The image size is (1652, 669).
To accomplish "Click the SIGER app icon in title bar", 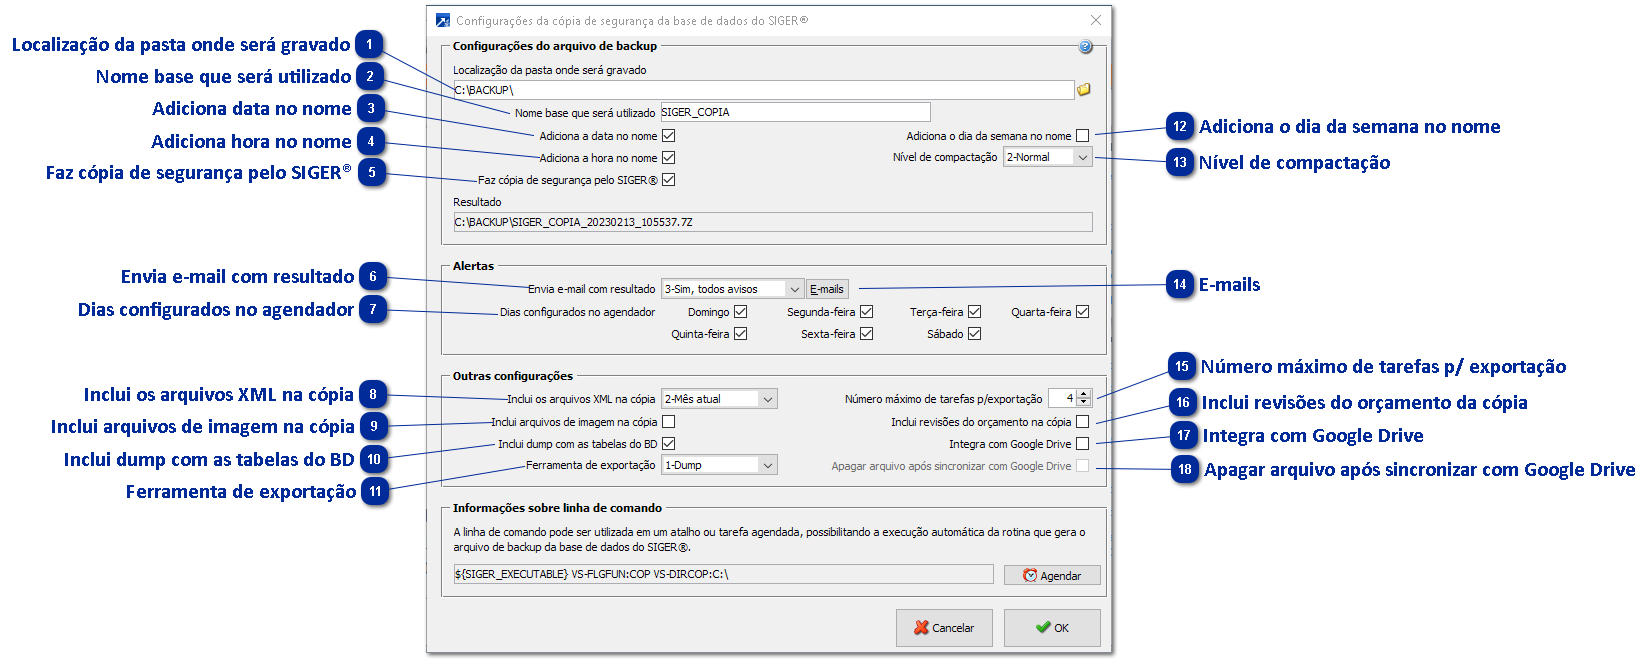I will [443, 20].
